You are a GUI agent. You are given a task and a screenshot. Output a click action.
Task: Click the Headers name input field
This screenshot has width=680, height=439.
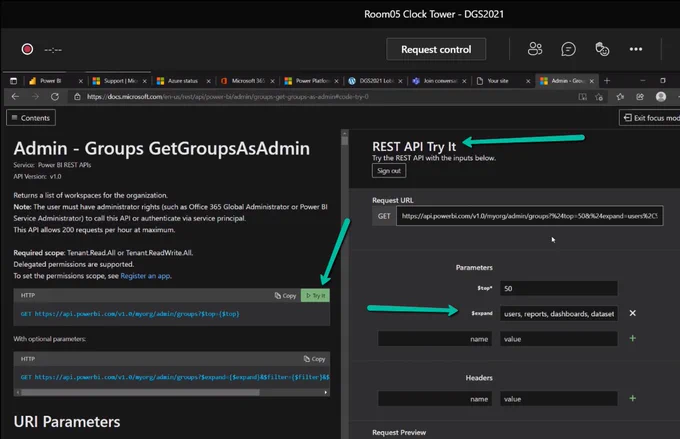[x=435, y=399]
